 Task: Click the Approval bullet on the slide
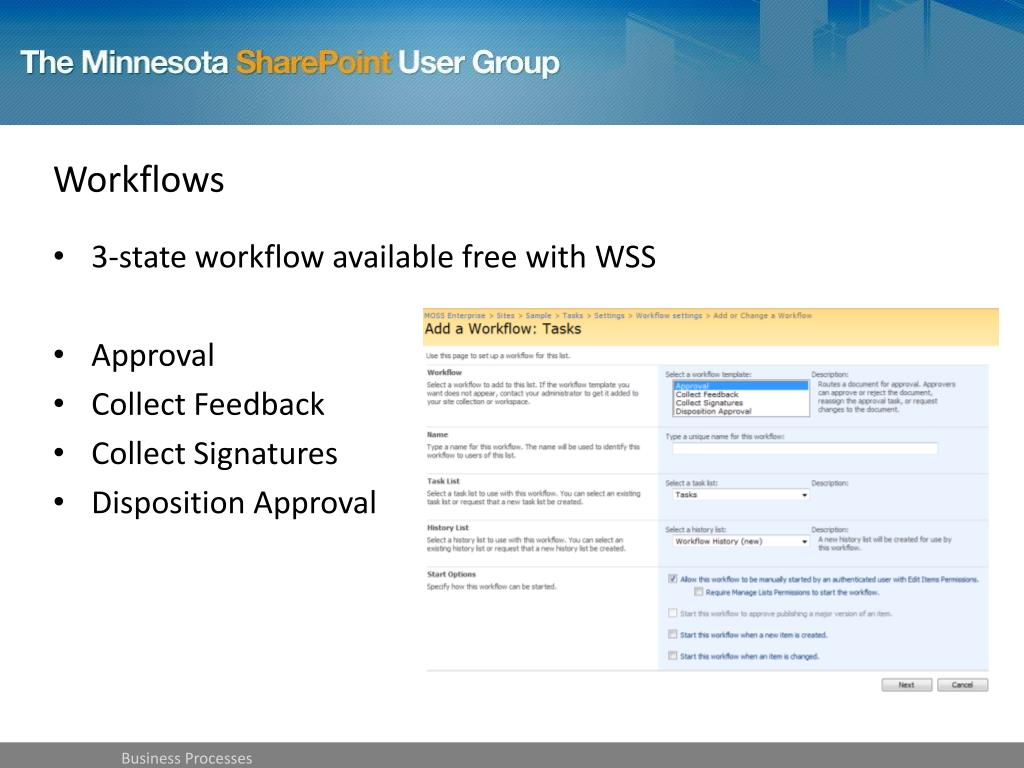tap(153, 356)
